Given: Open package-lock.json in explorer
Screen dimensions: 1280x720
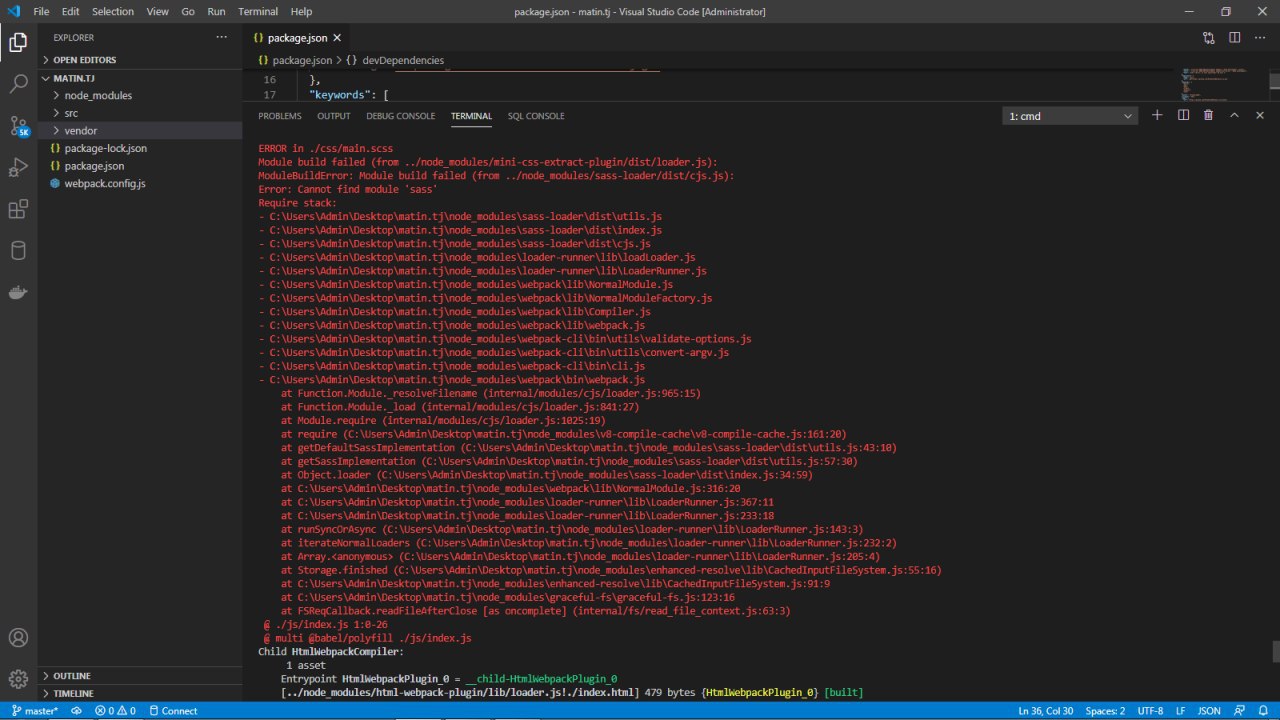Looking at the screenshot, I should click(x=140, y=148).
